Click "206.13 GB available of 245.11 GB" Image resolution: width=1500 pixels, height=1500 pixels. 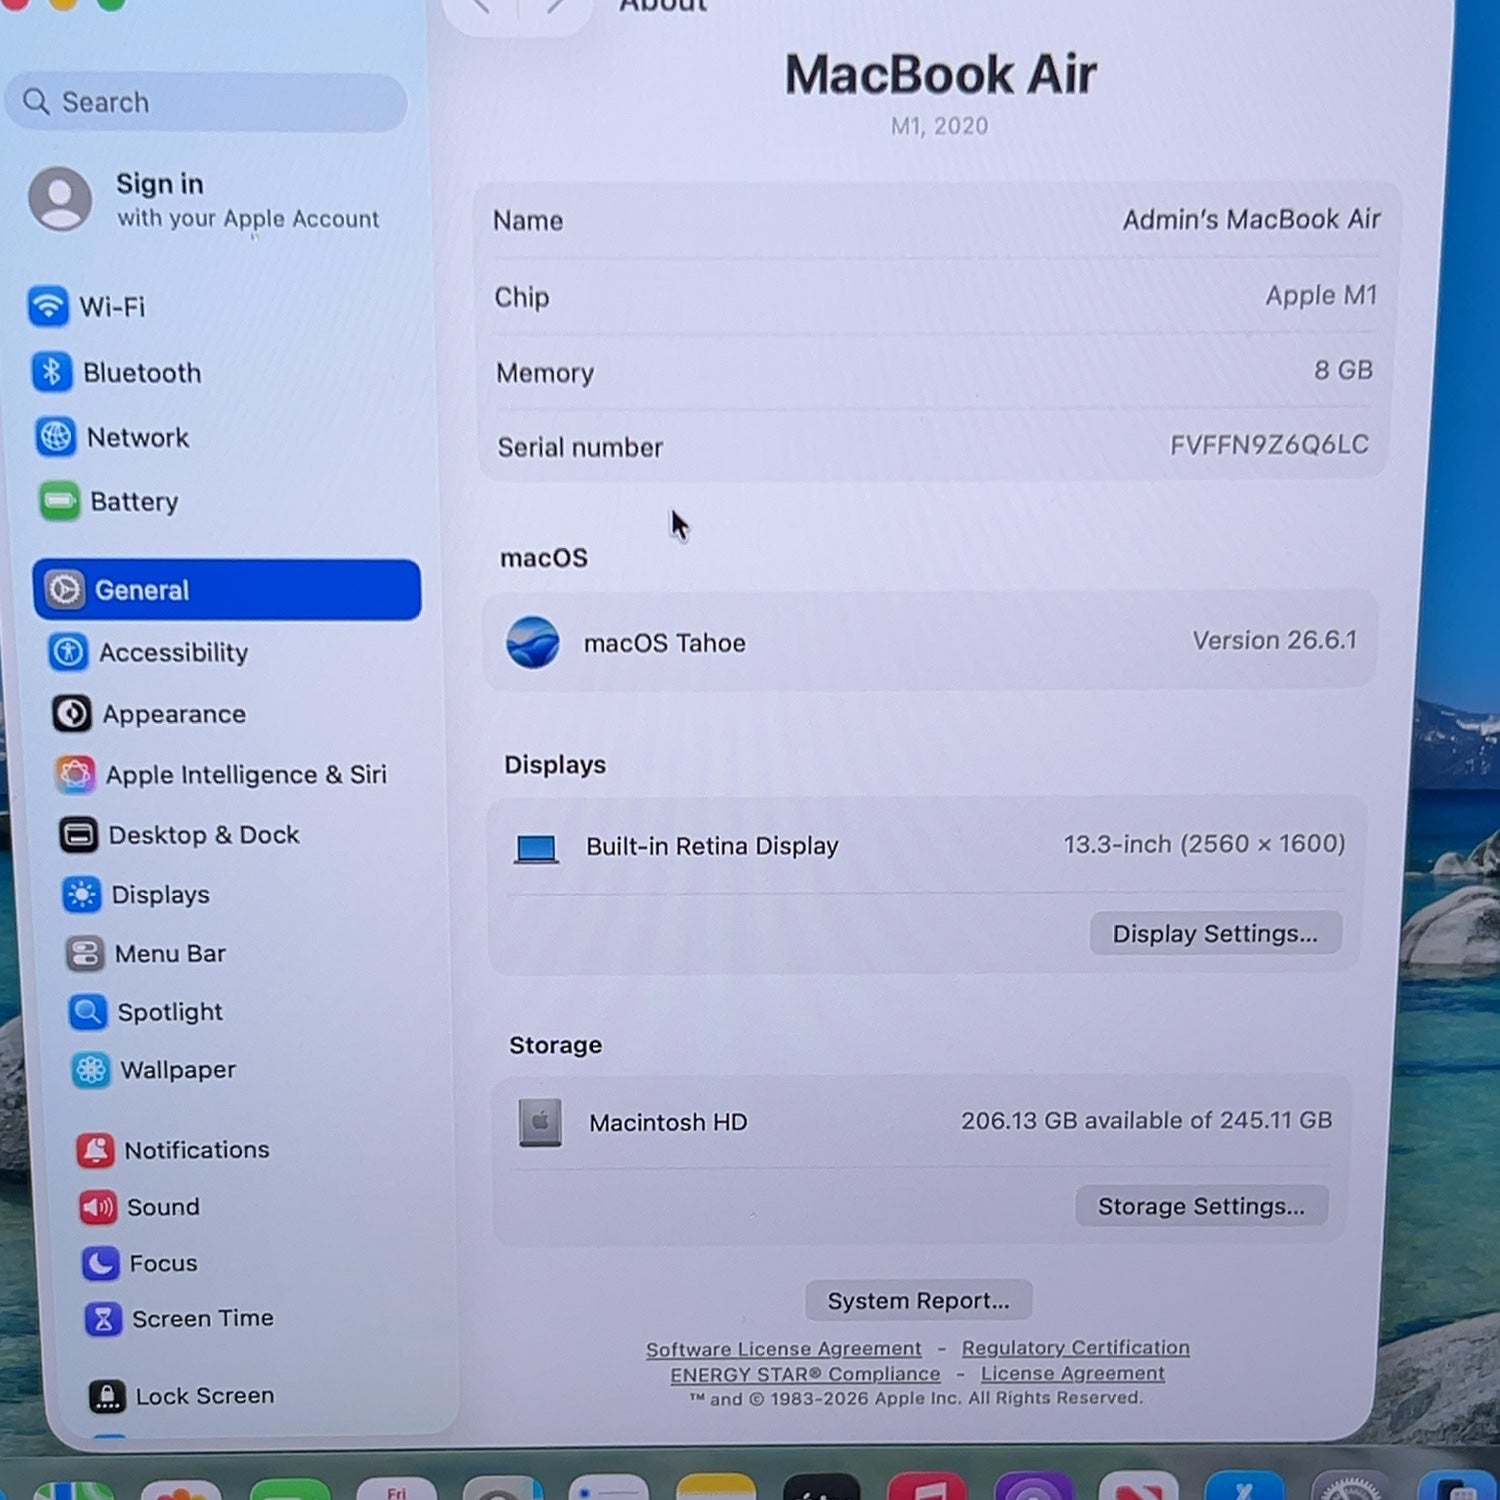pyautogui.click(x=1146, y=1120)
